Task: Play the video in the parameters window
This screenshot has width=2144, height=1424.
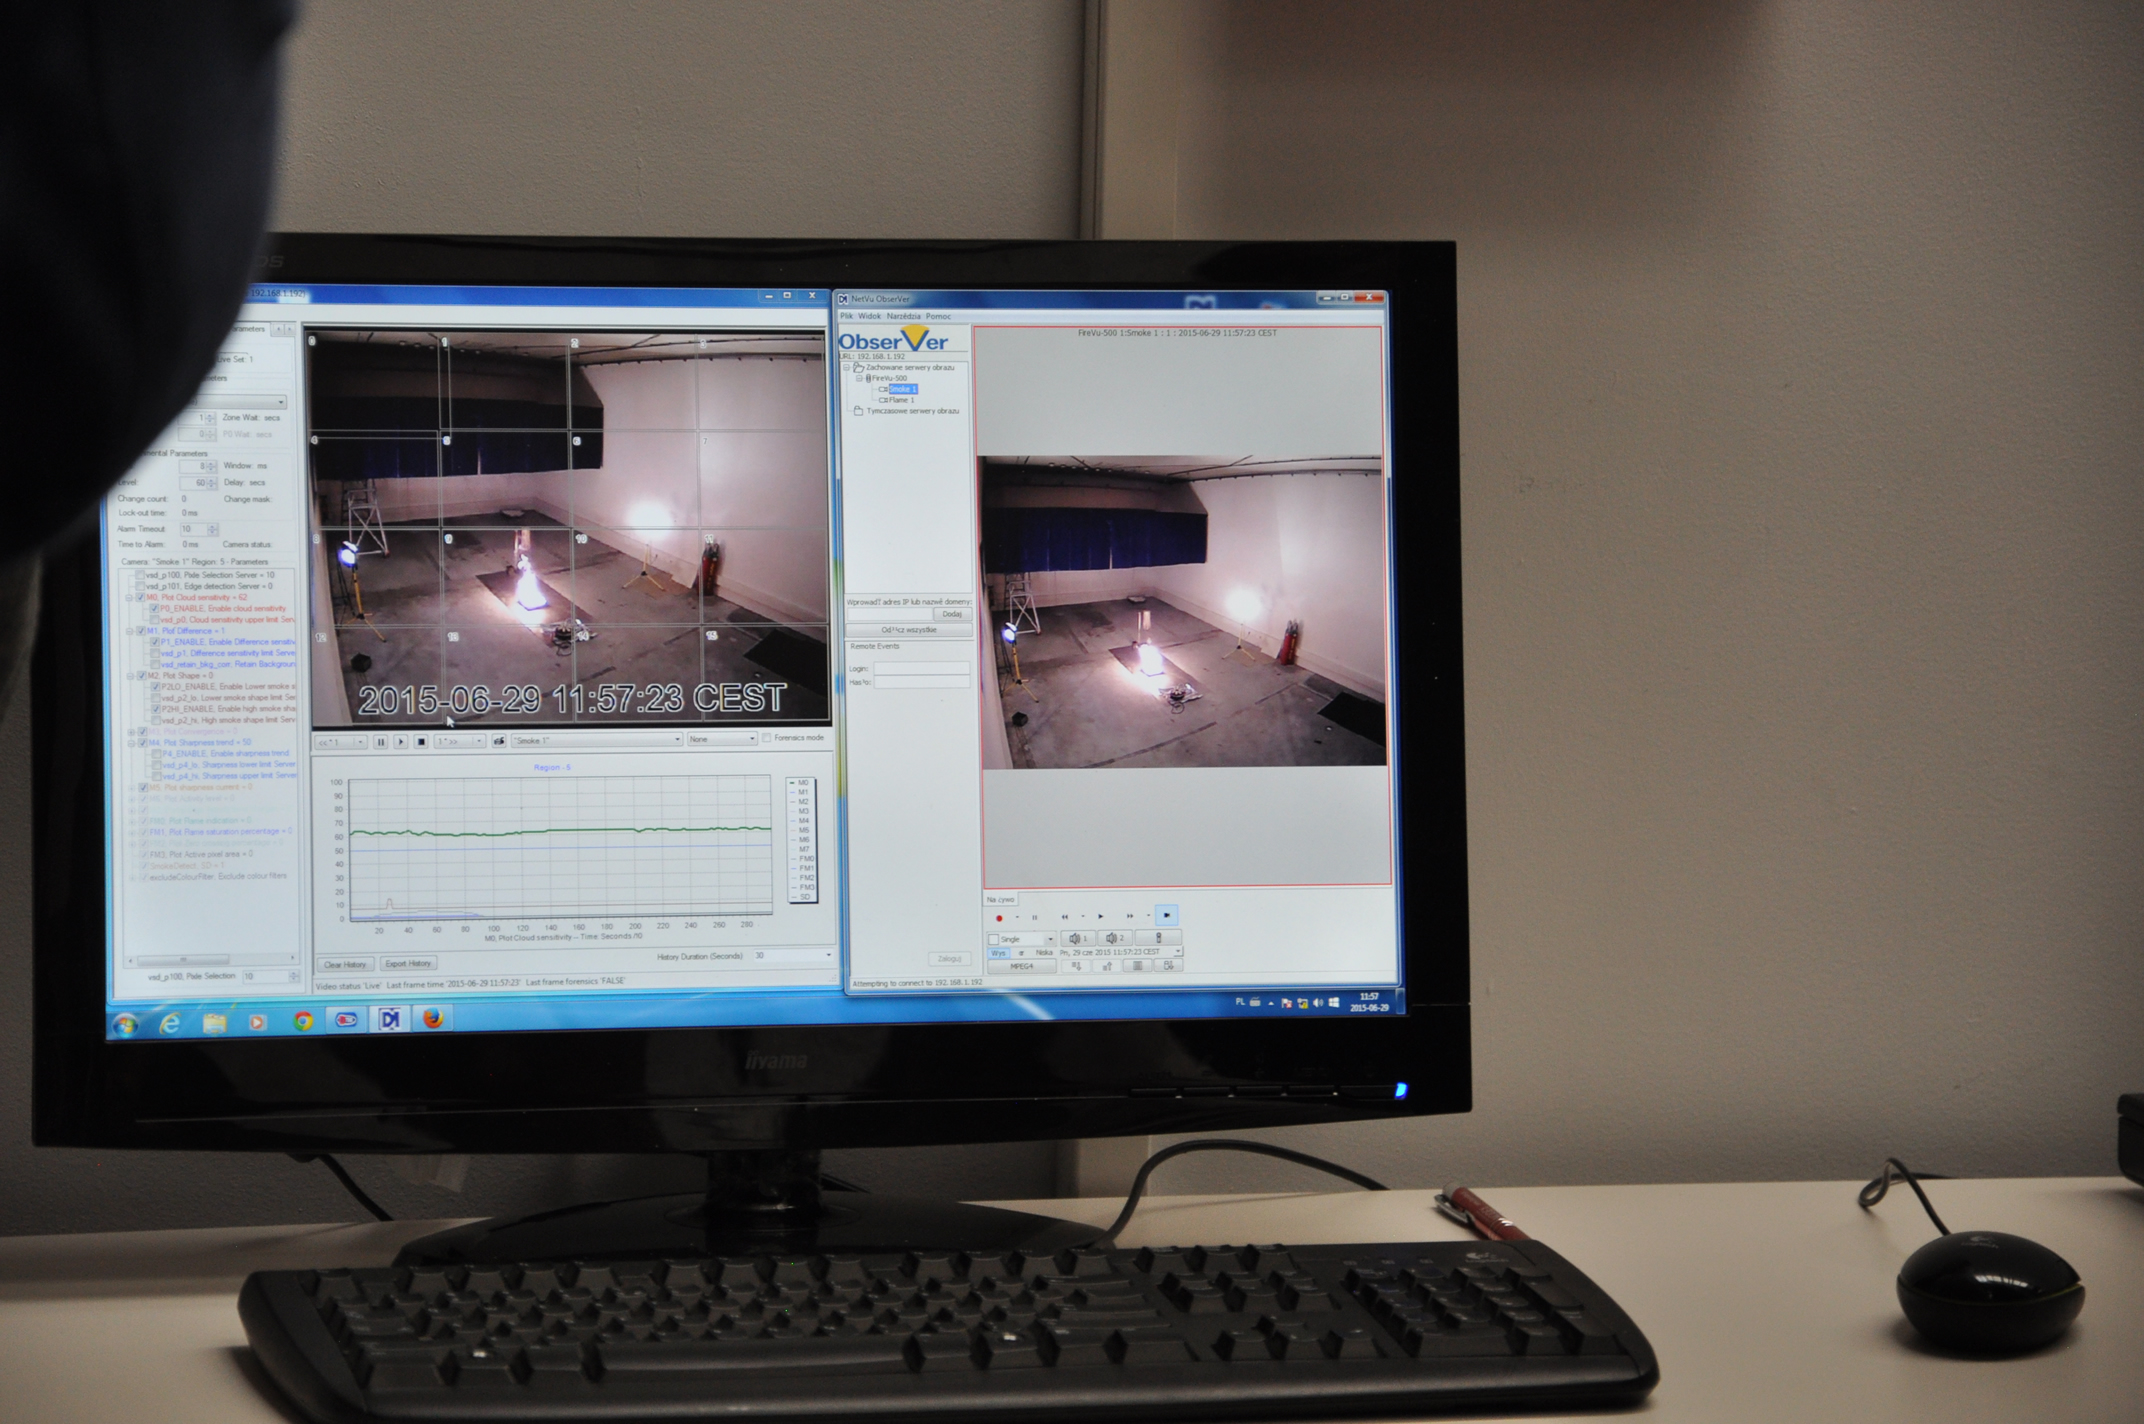Action: pyautogui.click(x=400, y=741)
